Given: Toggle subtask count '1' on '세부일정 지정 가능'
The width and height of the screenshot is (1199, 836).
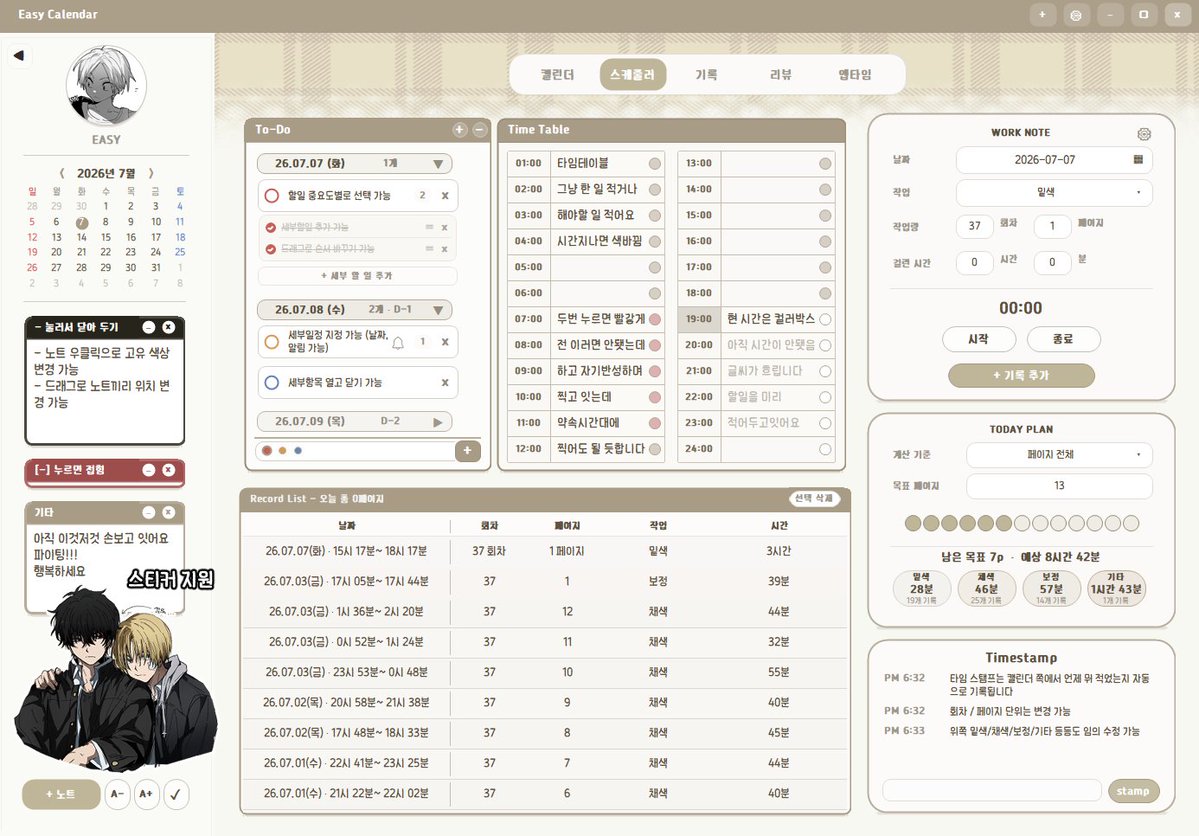Looking at the screenshot, I should pos(422,342).
